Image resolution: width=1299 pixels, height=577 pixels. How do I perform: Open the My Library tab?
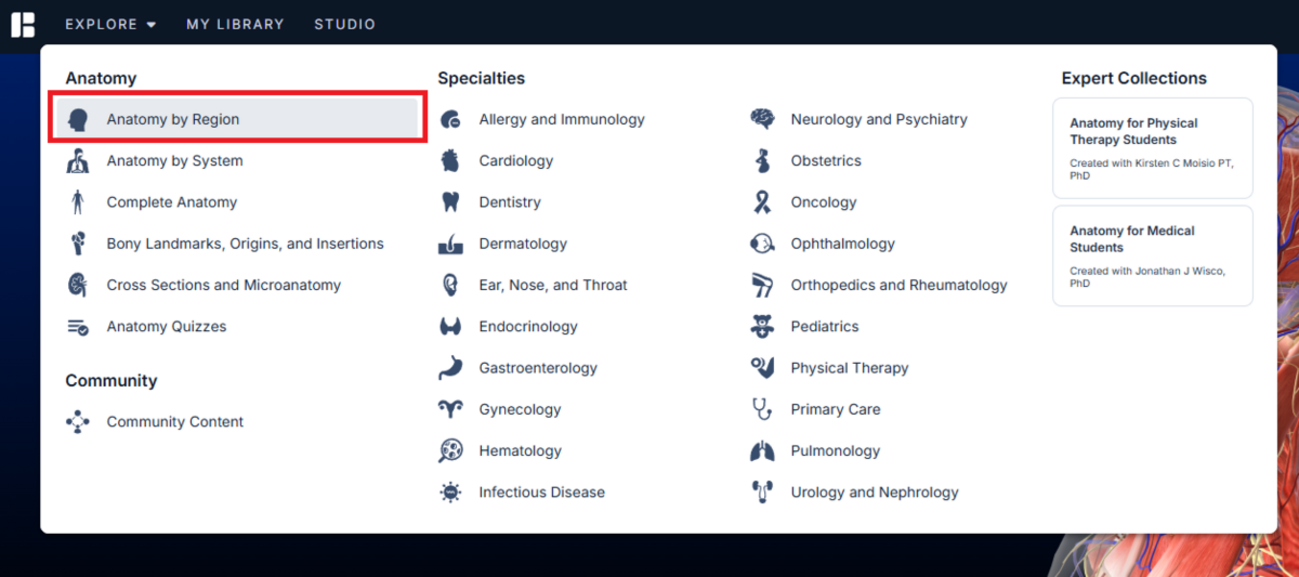pos(235,24)
